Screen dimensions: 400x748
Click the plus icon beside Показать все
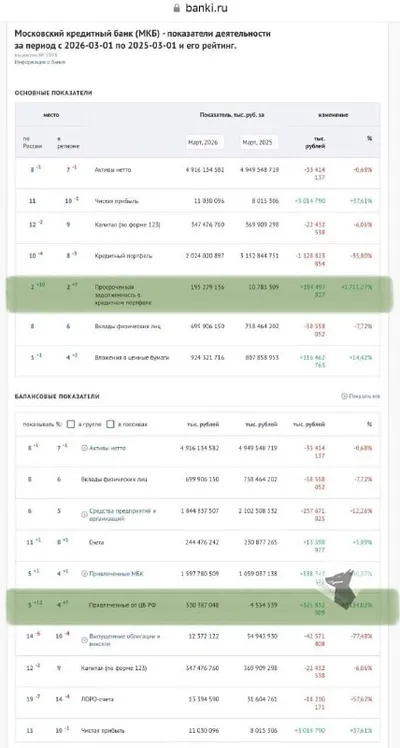(344, 396)
